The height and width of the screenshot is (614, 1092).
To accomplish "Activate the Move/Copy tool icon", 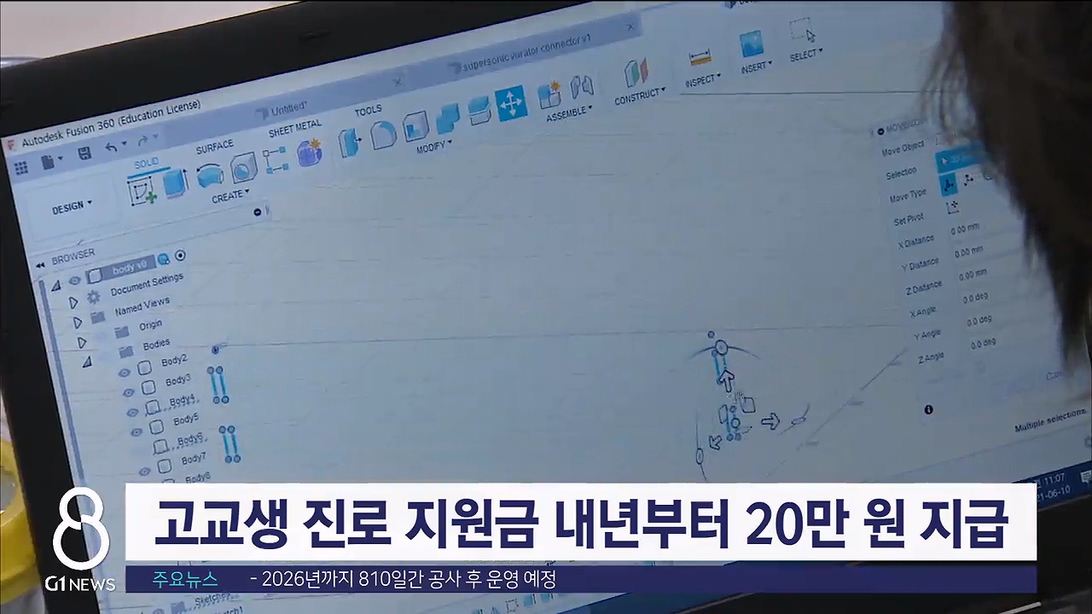I will (x=511, y=104).
